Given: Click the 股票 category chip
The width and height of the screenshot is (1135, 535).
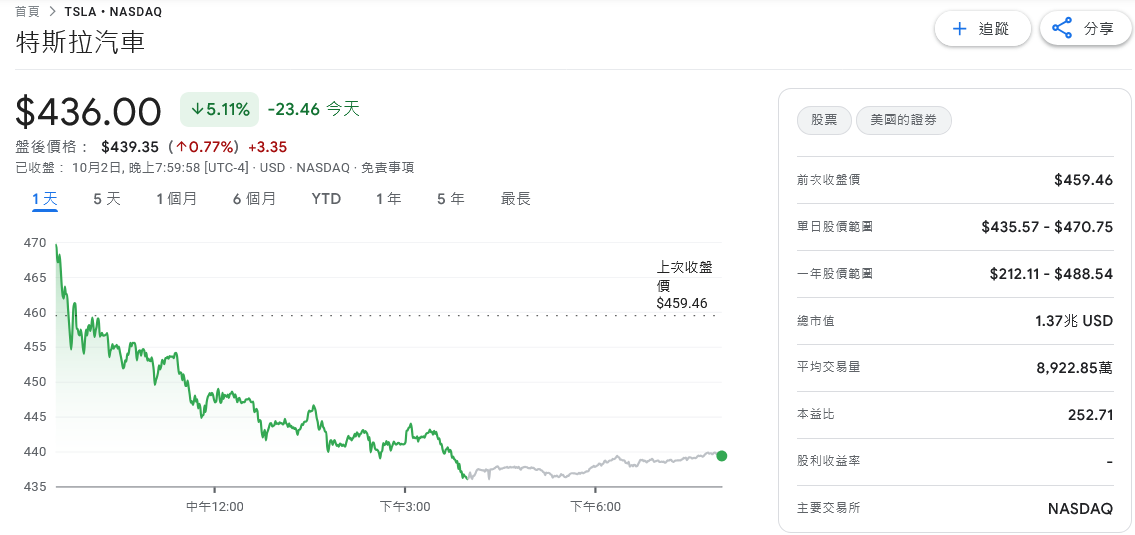Looking at the screenshot, I should tap(824, 120).
